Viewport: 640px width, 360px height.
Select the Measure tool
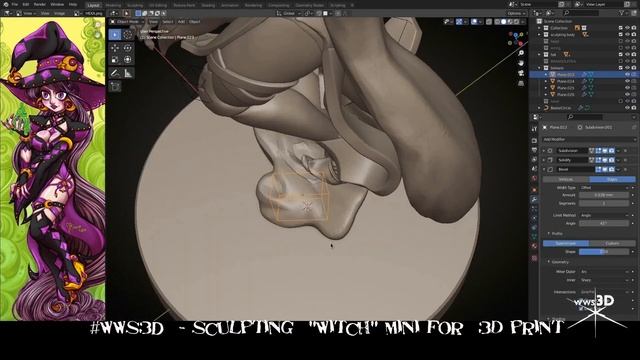point(128,73)
